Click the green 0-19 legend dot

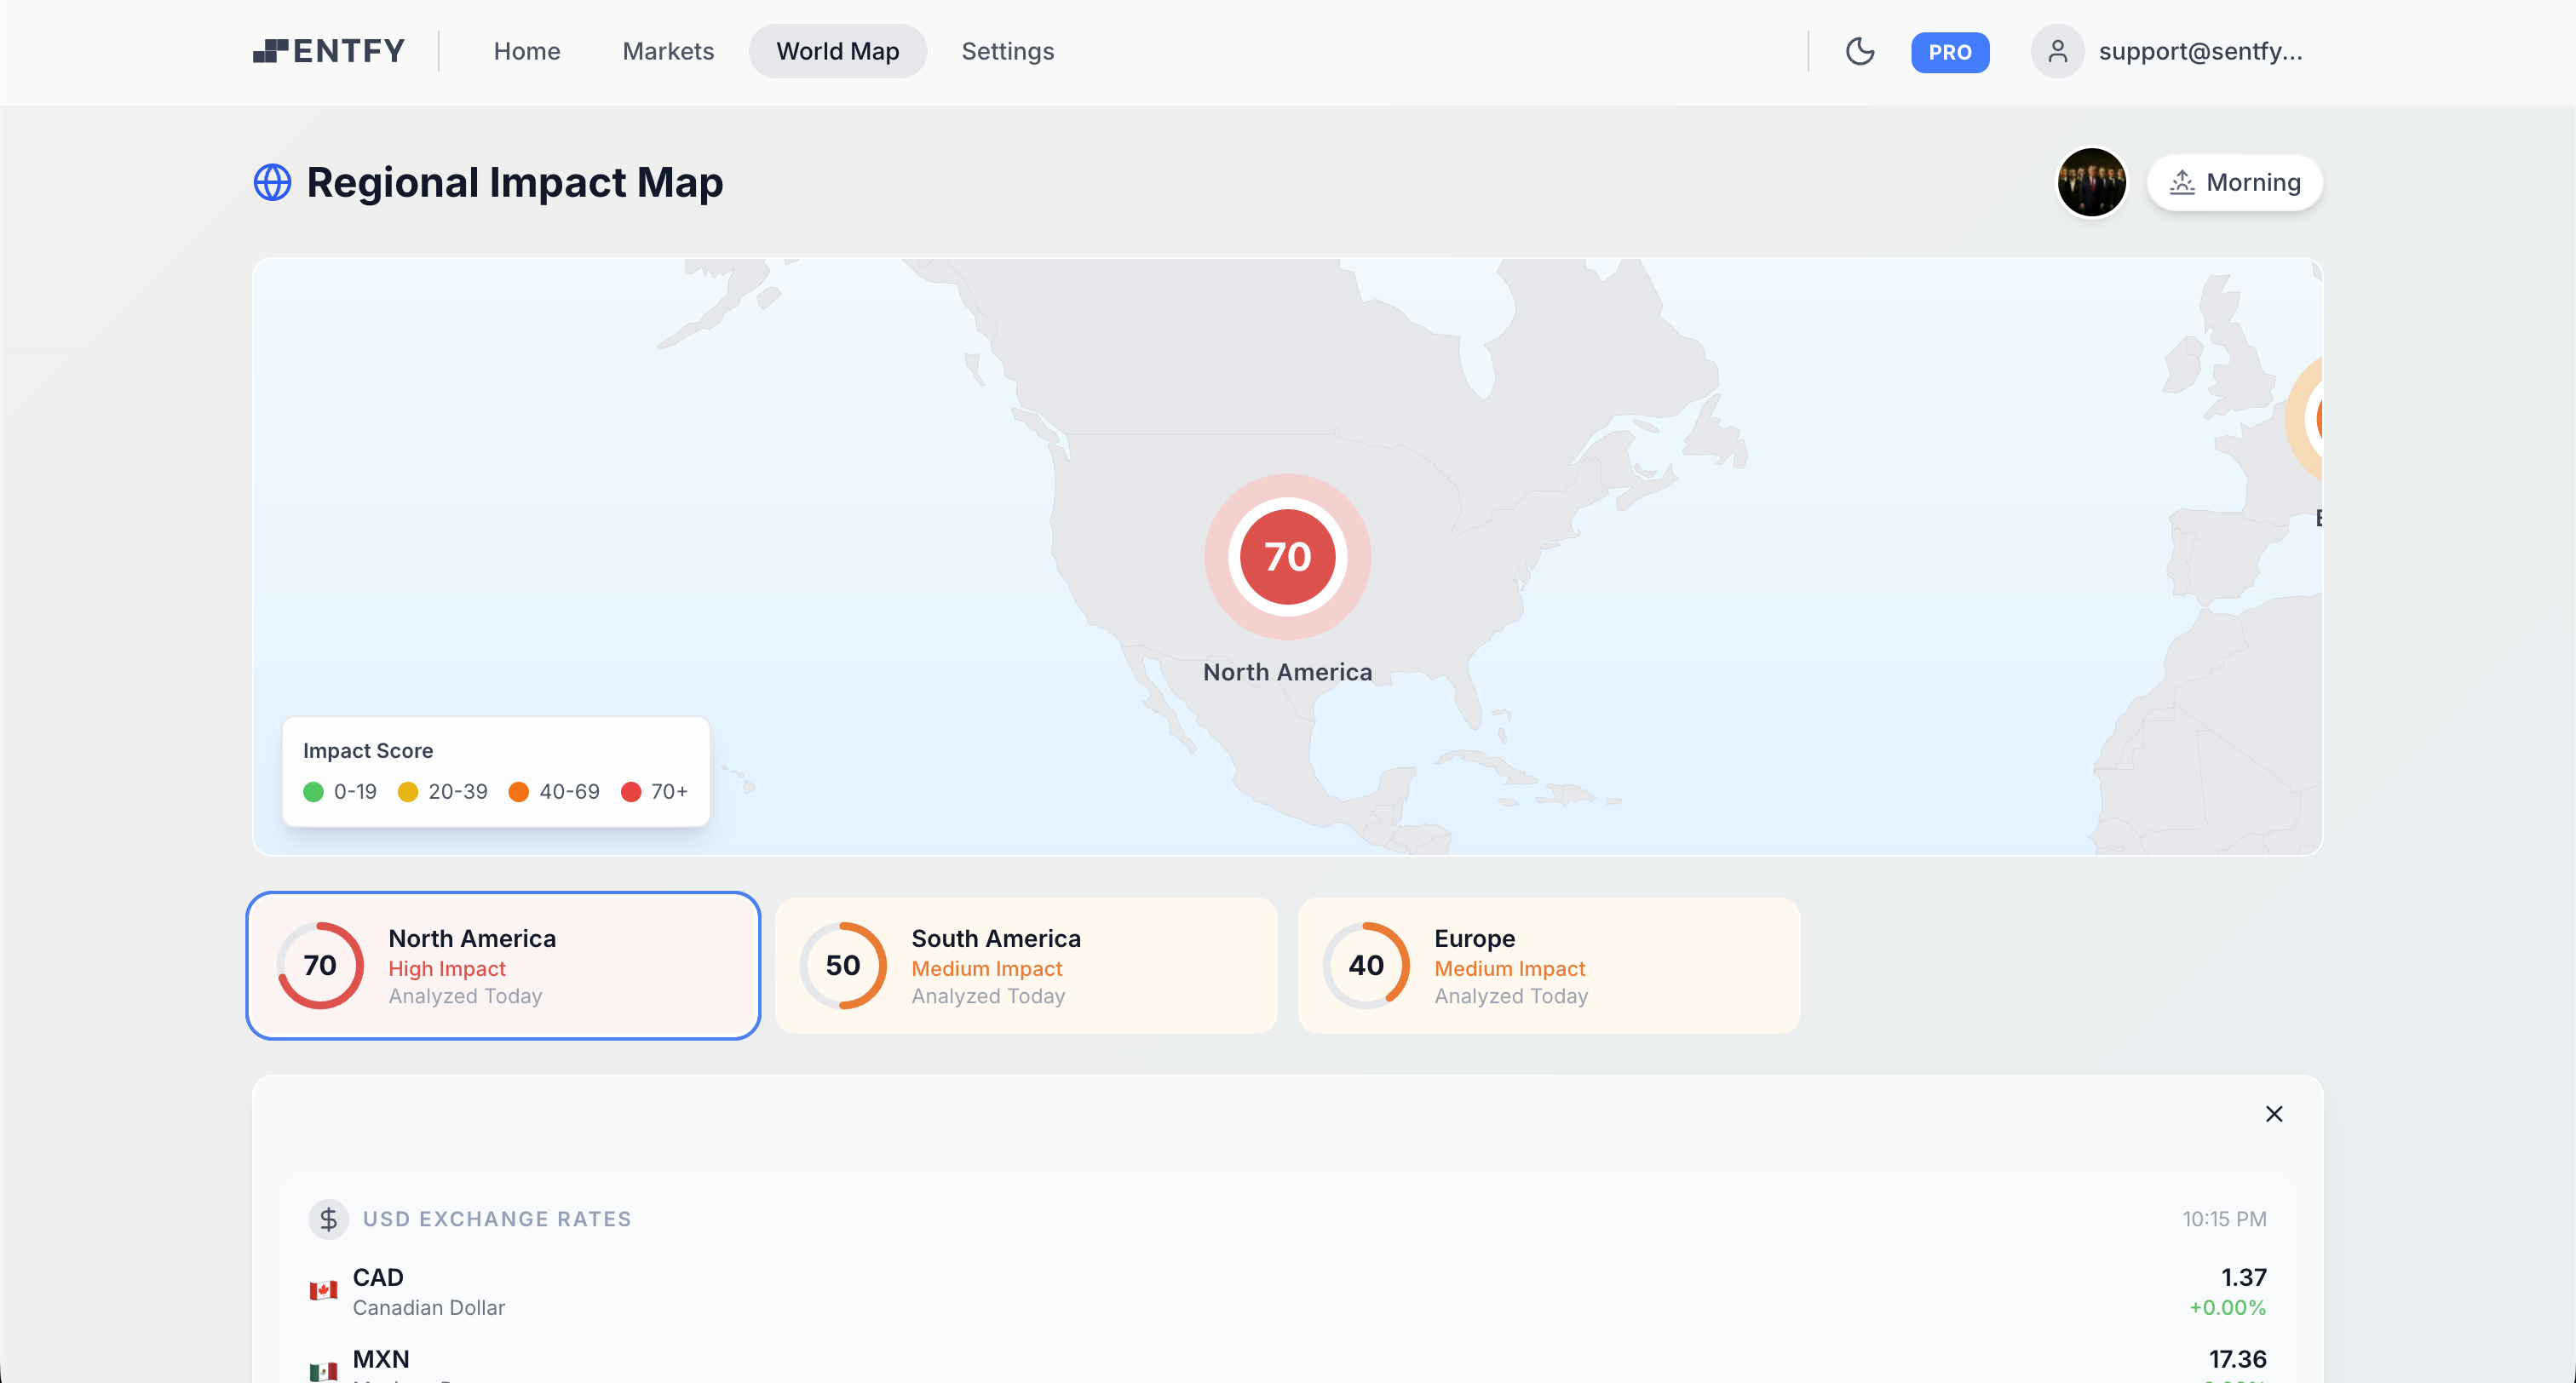315,791
